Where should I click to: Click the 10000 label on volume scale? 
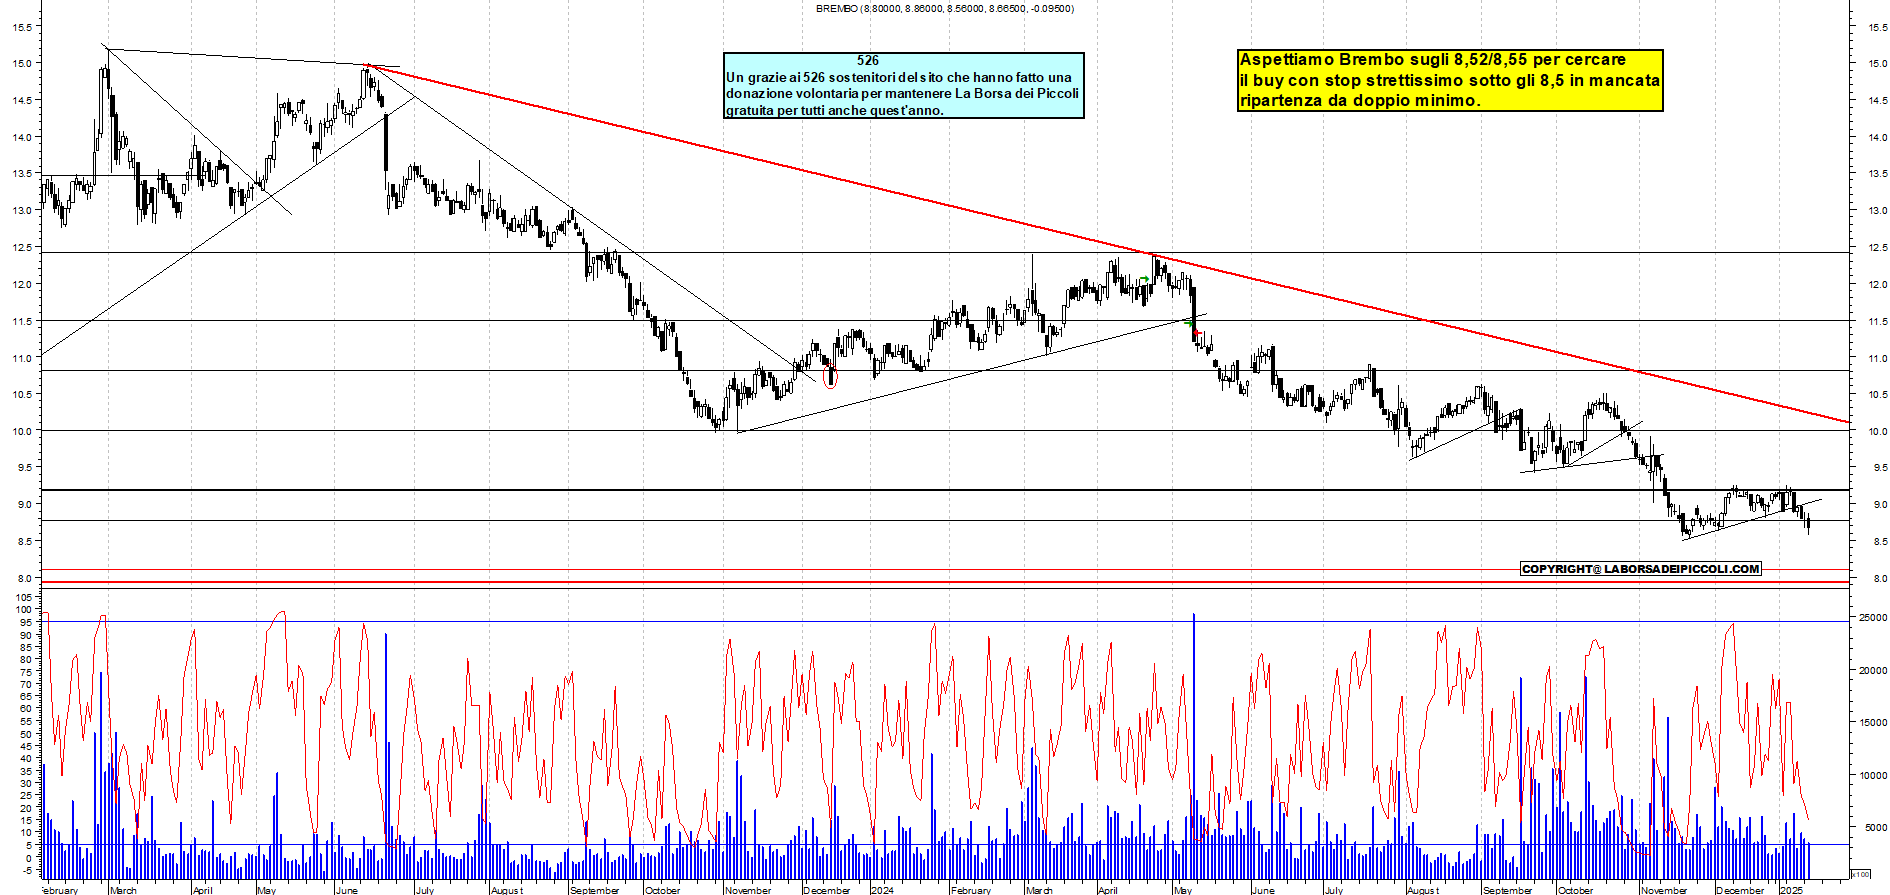point(1873,775)
